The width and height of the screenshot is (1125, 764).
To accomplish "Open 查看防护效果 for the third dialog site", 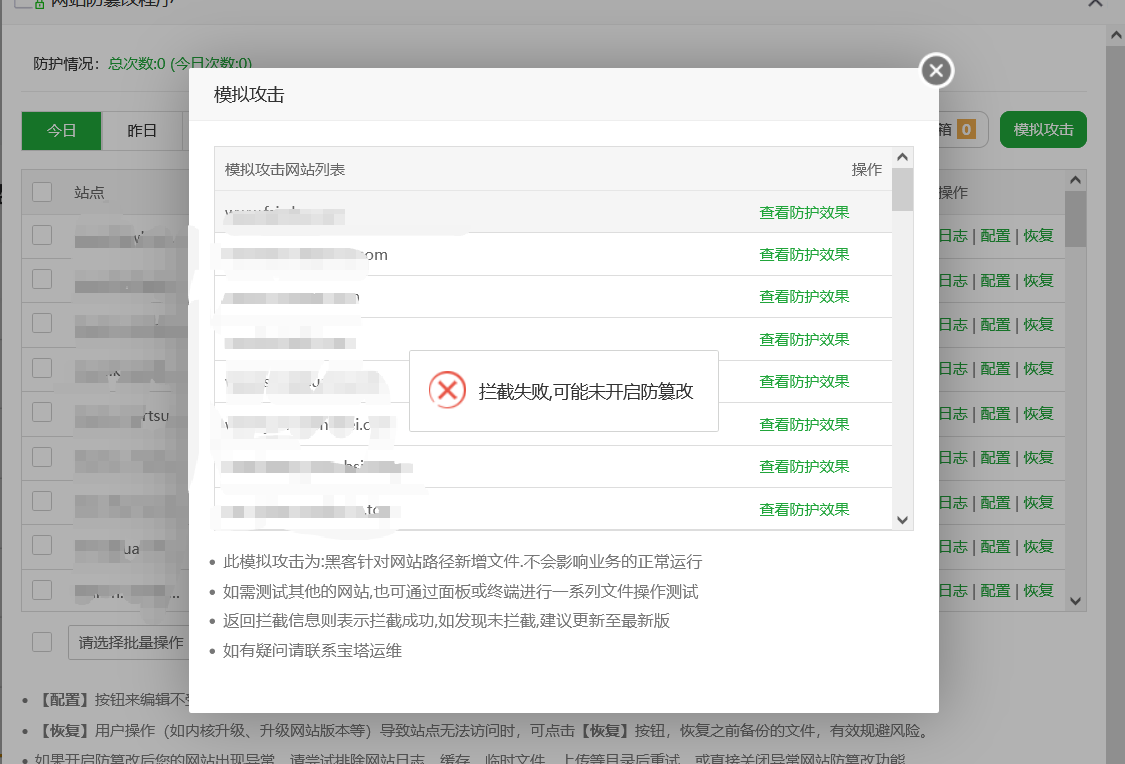I will coord(804,297).
